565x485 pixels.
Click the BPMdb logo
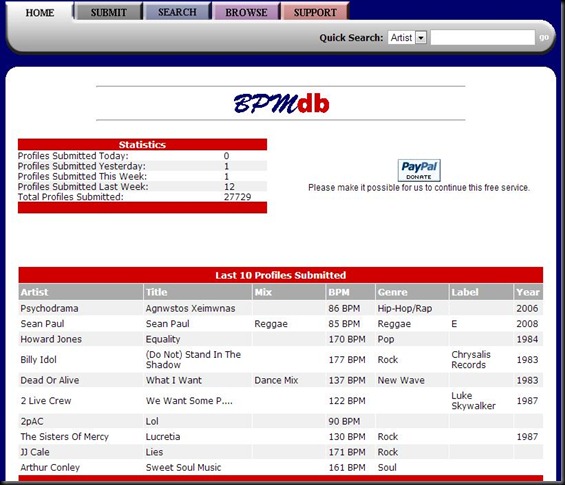click(x=281, y=103)
